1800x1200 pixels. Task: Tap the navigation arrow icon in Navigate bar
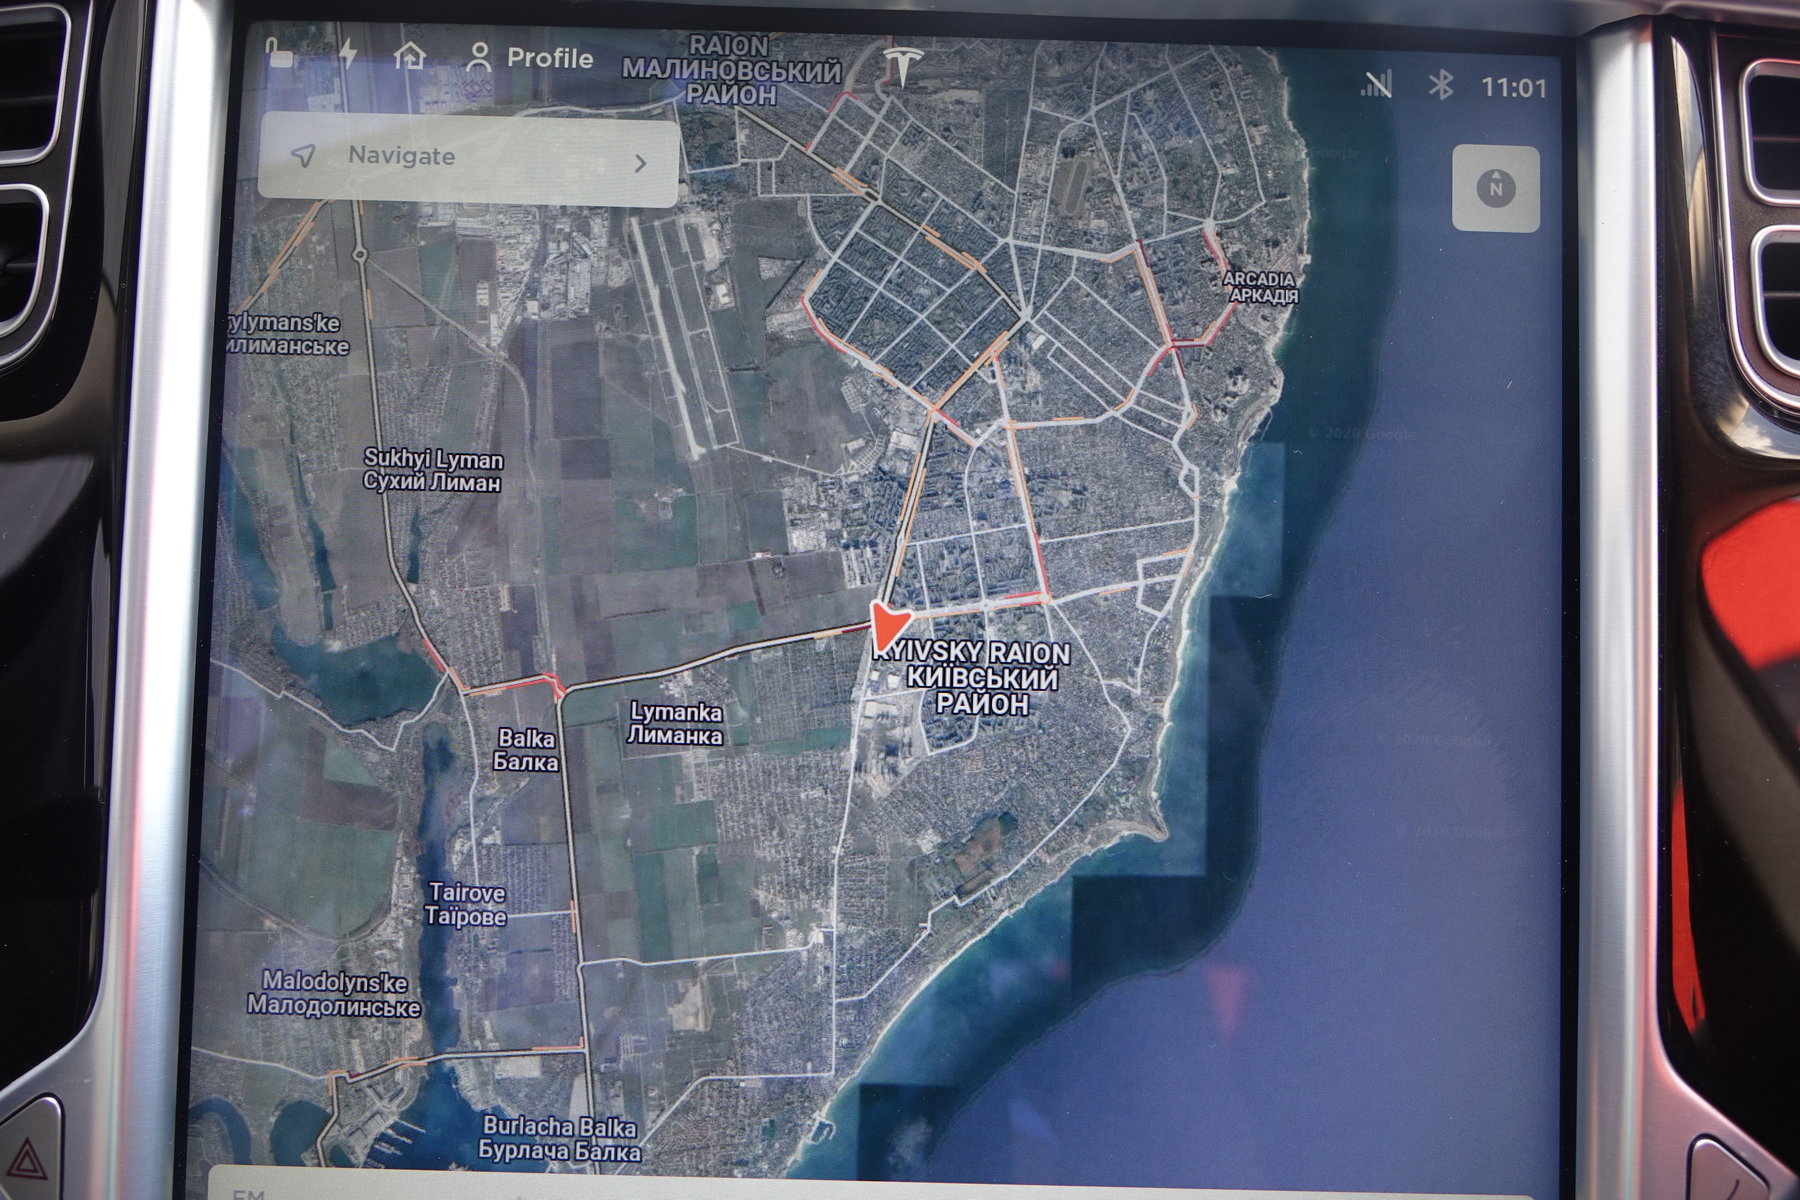click(x=303, y=155)
